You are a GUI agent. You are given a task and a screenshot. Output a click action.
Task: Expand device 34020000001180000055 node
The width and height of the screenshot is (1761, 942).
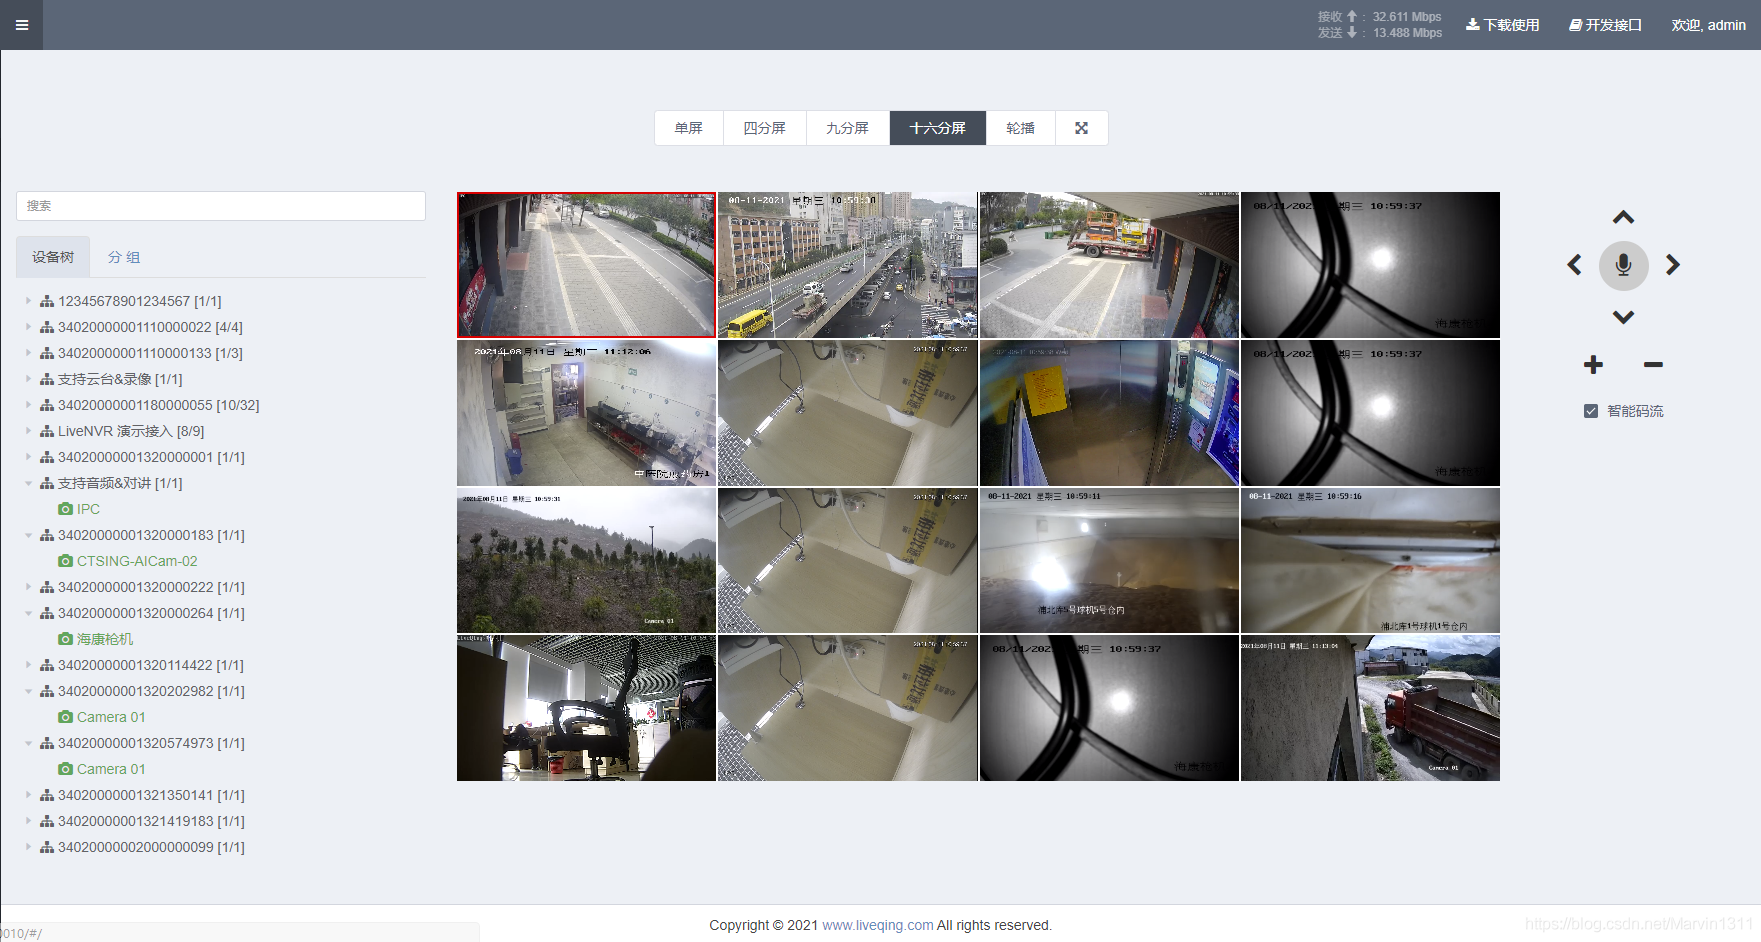coord(28,405)
